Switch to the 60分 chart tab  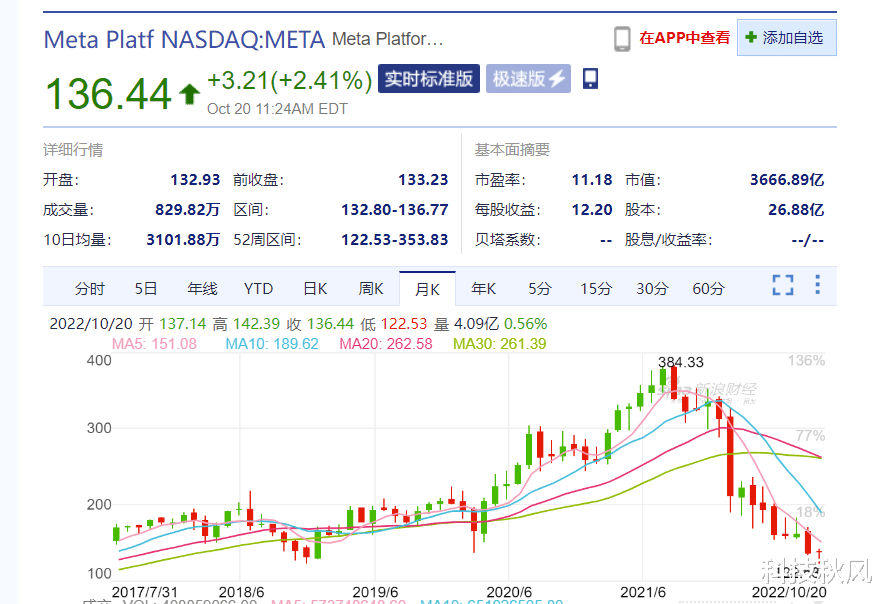coord(708,289)
